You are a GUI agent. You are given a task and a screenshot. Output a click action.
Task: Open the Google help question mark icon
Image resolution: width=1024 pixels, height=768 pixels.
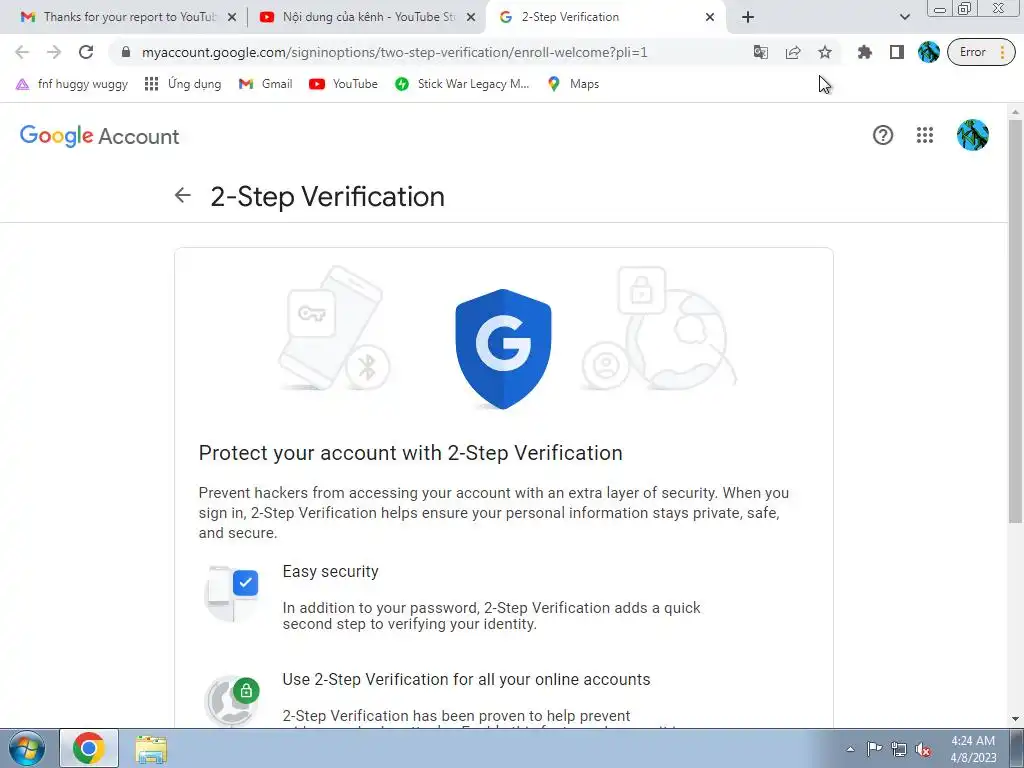[x=882, y=135]
